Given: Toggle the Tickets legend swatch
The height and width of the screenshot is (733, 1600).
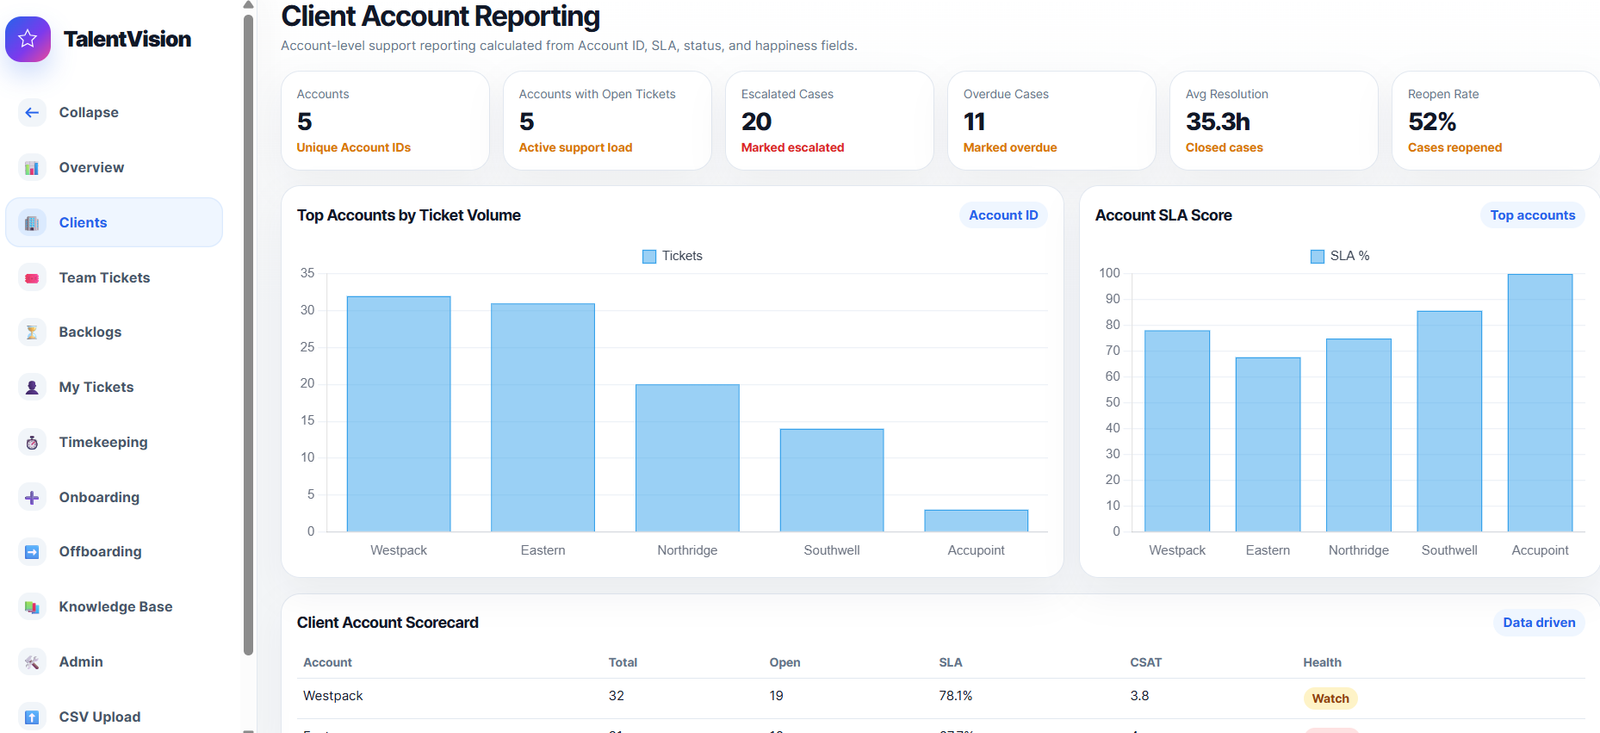Looking at the screenshot, I should point(649,257).
